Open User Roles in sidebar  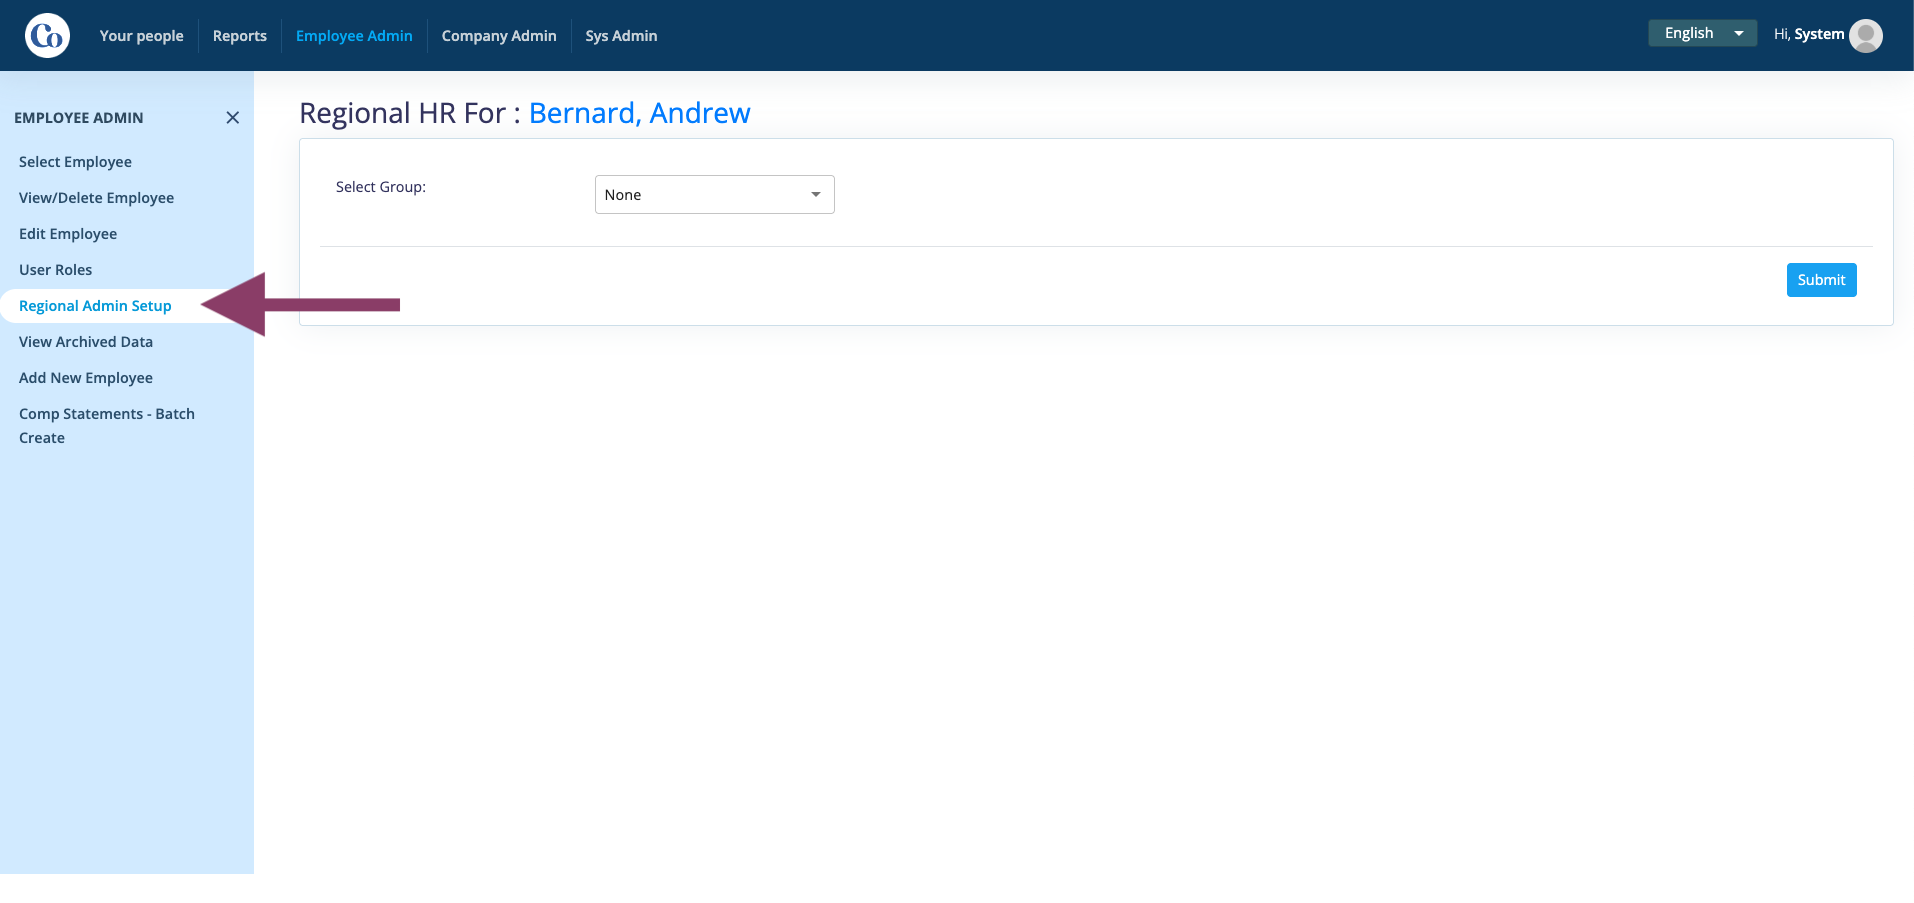point(55,270)
